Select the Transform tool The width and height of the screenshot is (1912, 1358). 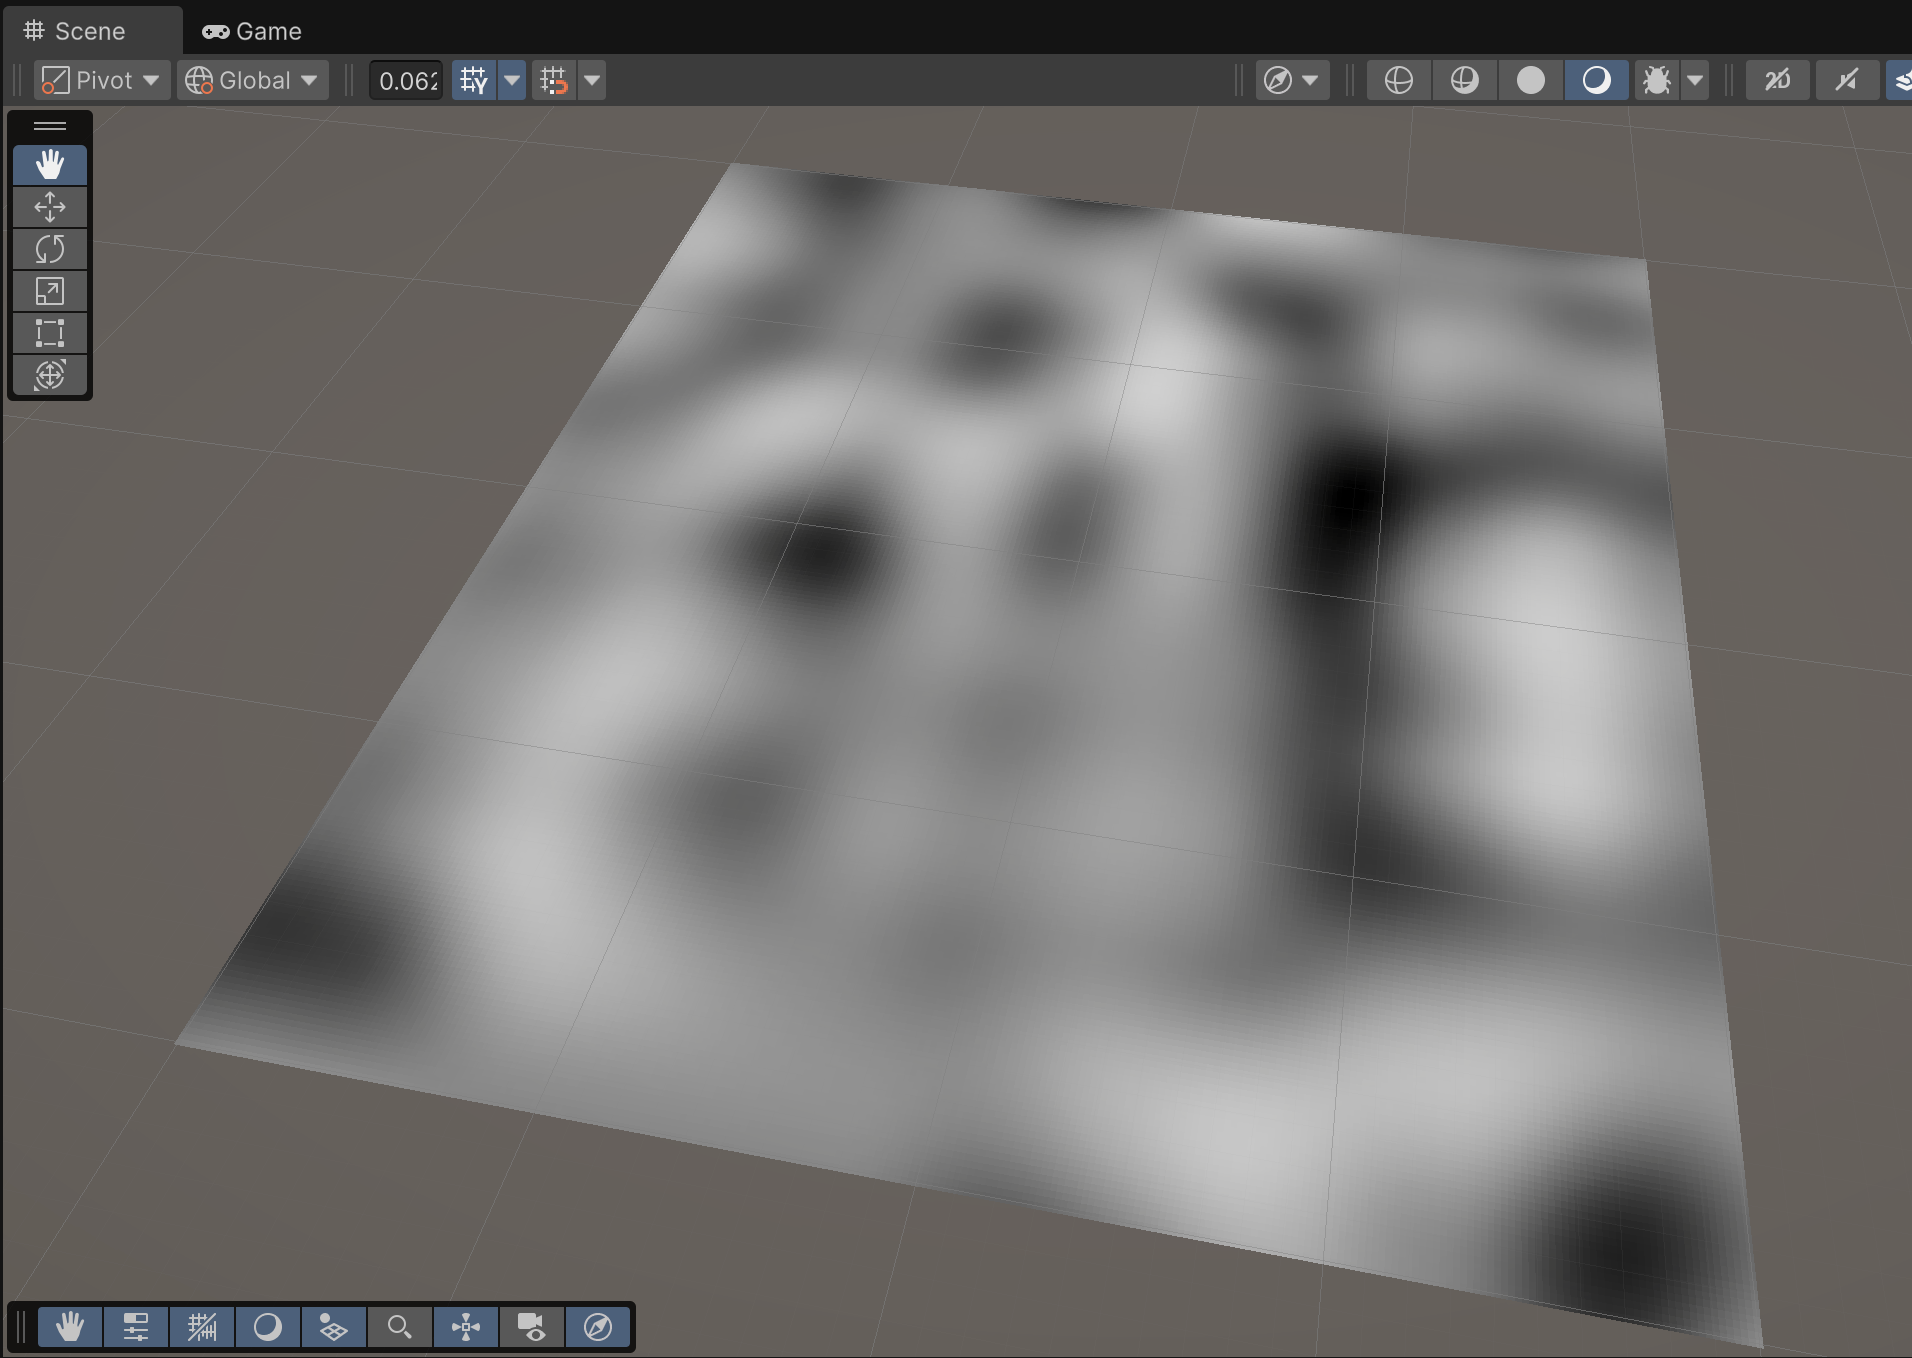(x=50, y=375)
